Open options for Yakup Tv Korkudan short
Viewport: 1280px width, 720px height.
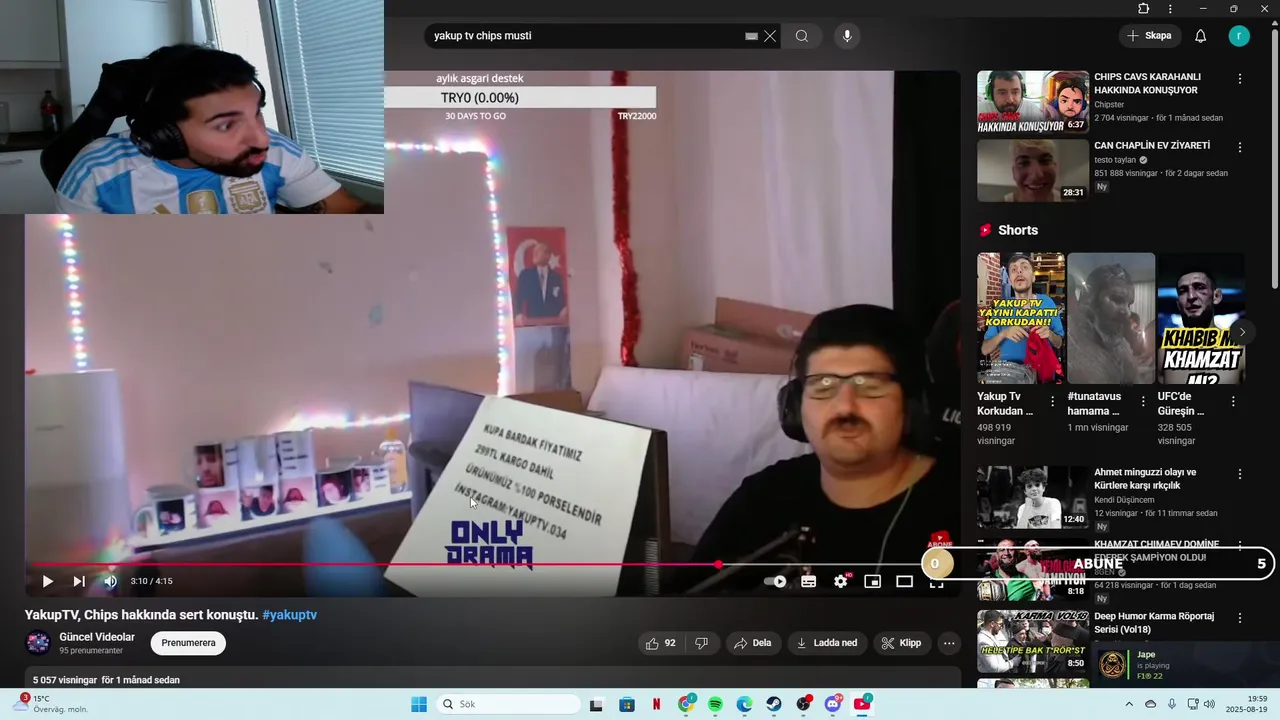tap(1052, 401)
